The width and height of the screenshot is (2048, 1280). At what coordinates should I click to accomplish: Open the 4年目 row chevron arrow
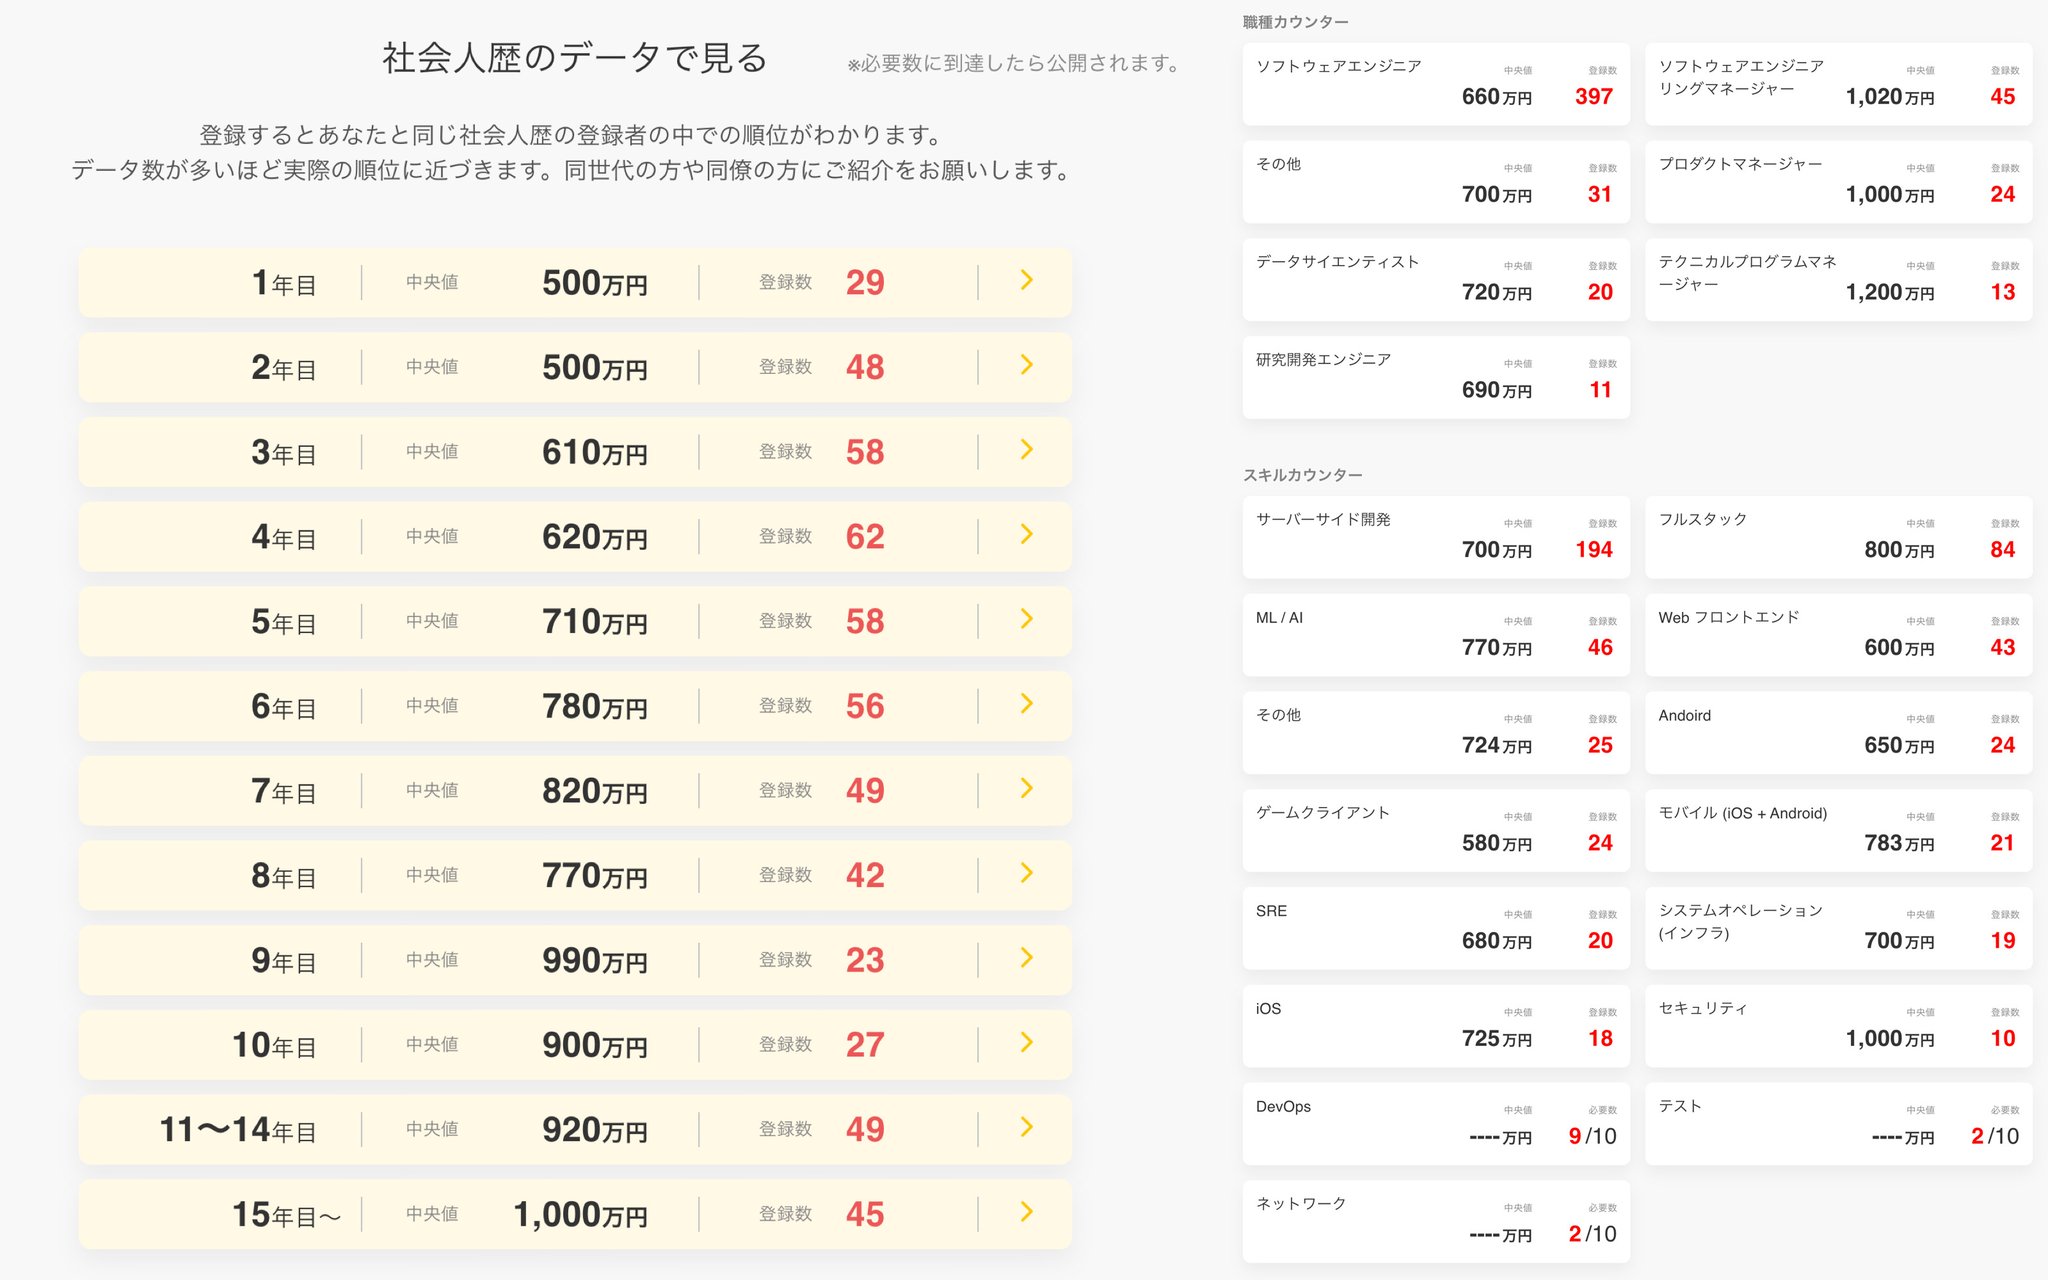1026,535
